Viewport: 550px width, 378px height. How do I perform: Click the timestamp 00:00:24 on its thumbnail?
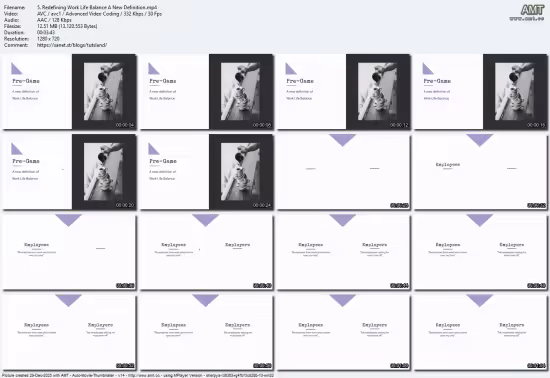[x=262, y=205]
